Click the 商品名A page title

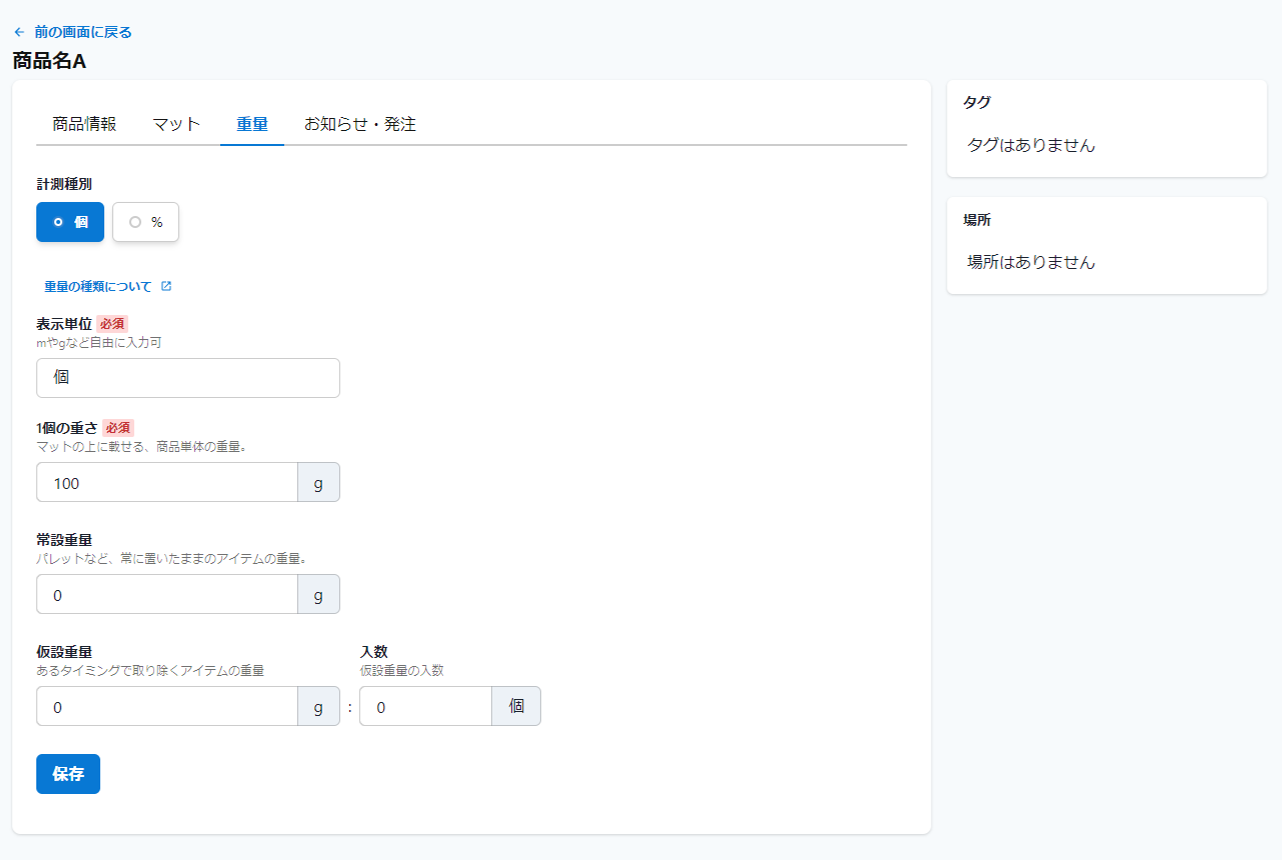[x=50, y=61]
